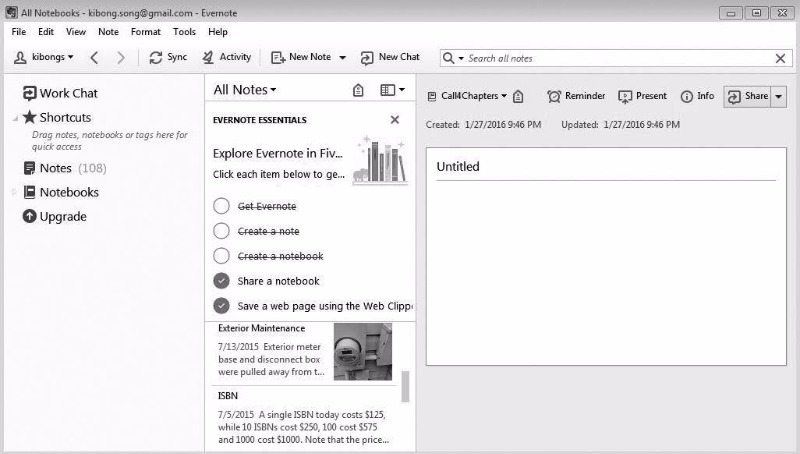Viewport: 800px width, 454px height.
Task: Toggle the Create a notebook circle
Action: pos(221,256)
